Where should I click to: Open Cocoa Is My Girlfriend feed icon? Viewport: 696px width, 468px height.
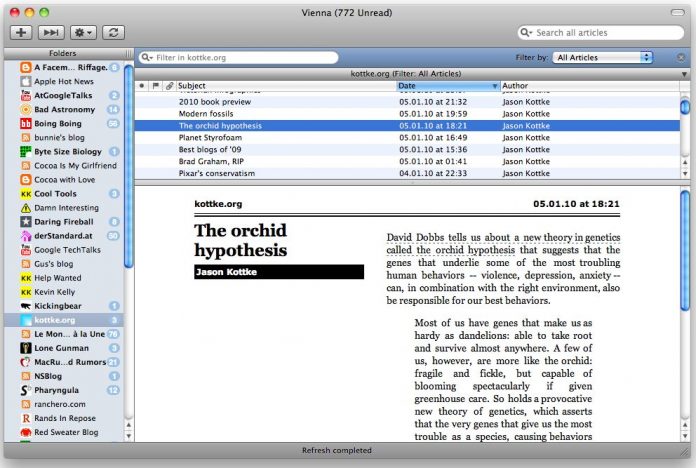coord(26,166)
